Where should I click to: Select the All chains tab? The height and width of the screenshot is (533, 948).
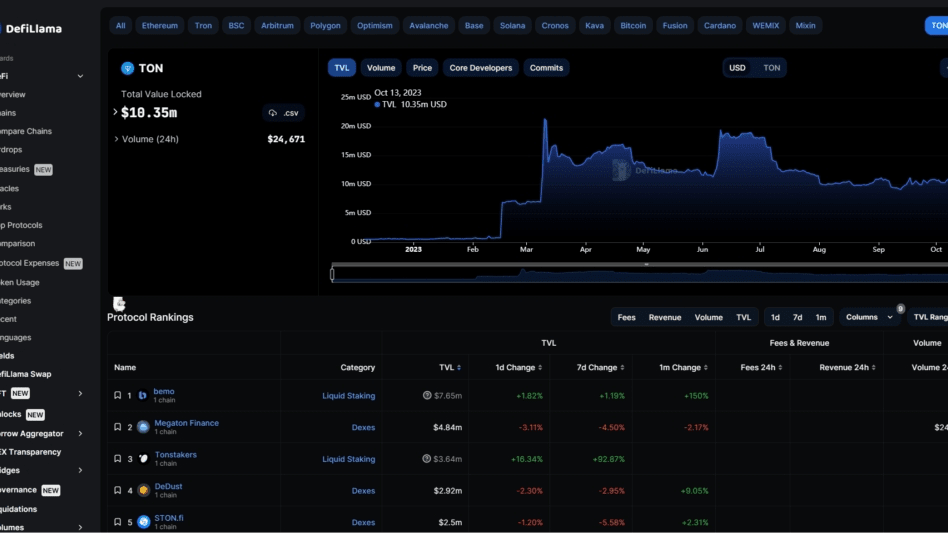coord(120,25)
